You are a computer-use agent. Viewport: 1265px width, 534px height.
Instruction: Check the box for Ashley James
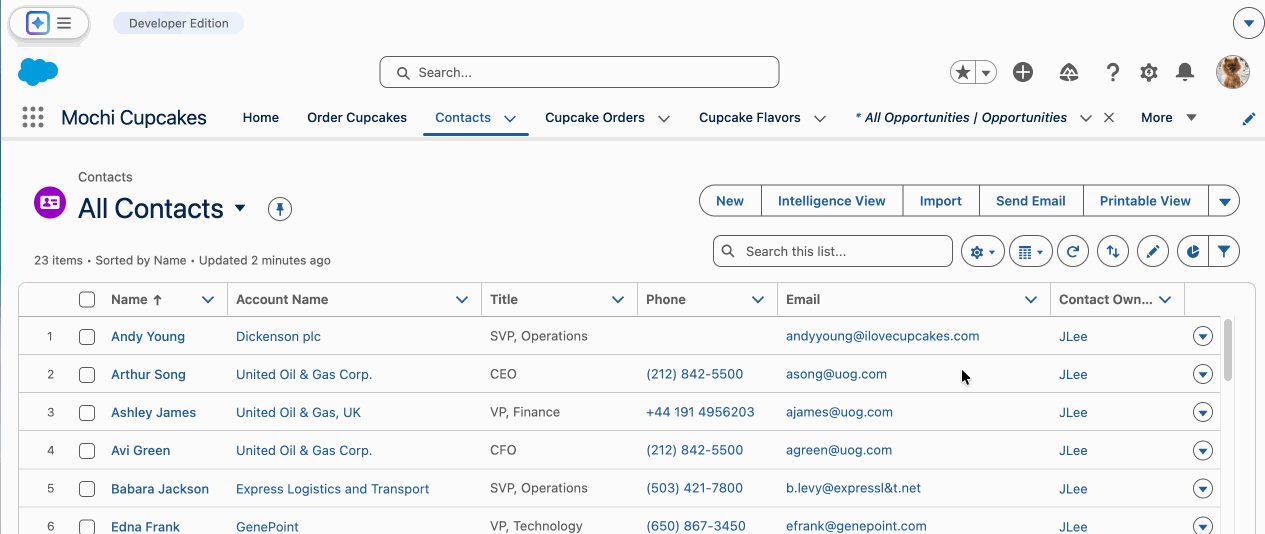[87, 413]
